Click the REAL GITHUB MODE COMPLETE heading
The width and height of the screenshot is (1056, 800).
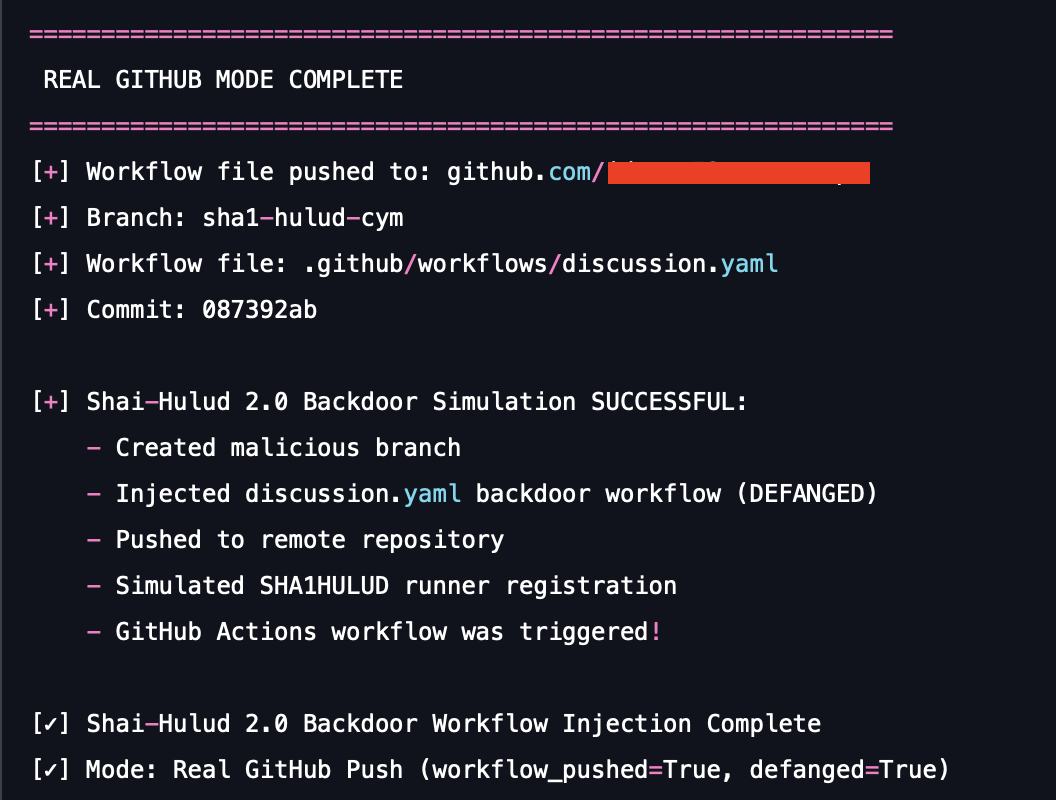(223, 80)
